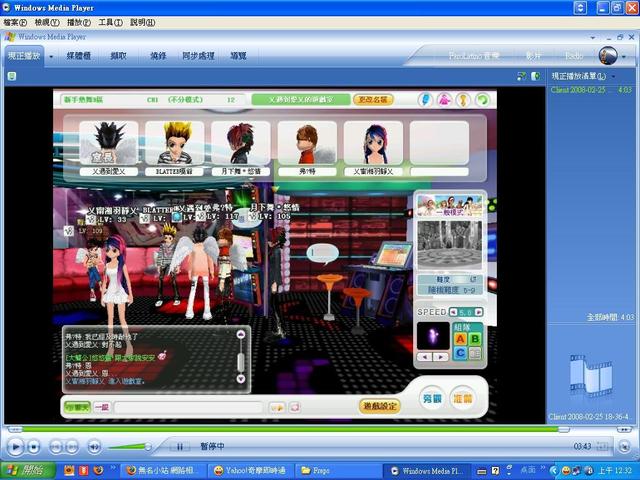Skip to the next track
Screen dimensions: 640x480
pos(72,447)
